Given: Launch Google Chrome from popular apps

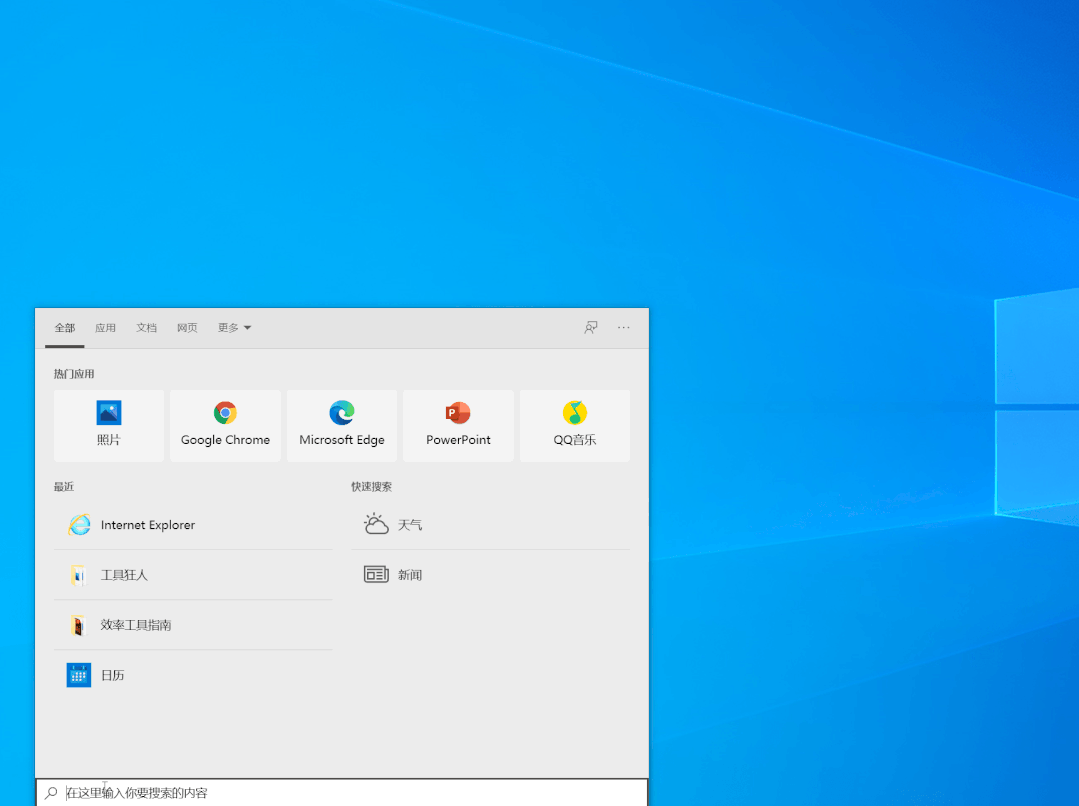Looking at the screenshot, I should tap(224, 425).
